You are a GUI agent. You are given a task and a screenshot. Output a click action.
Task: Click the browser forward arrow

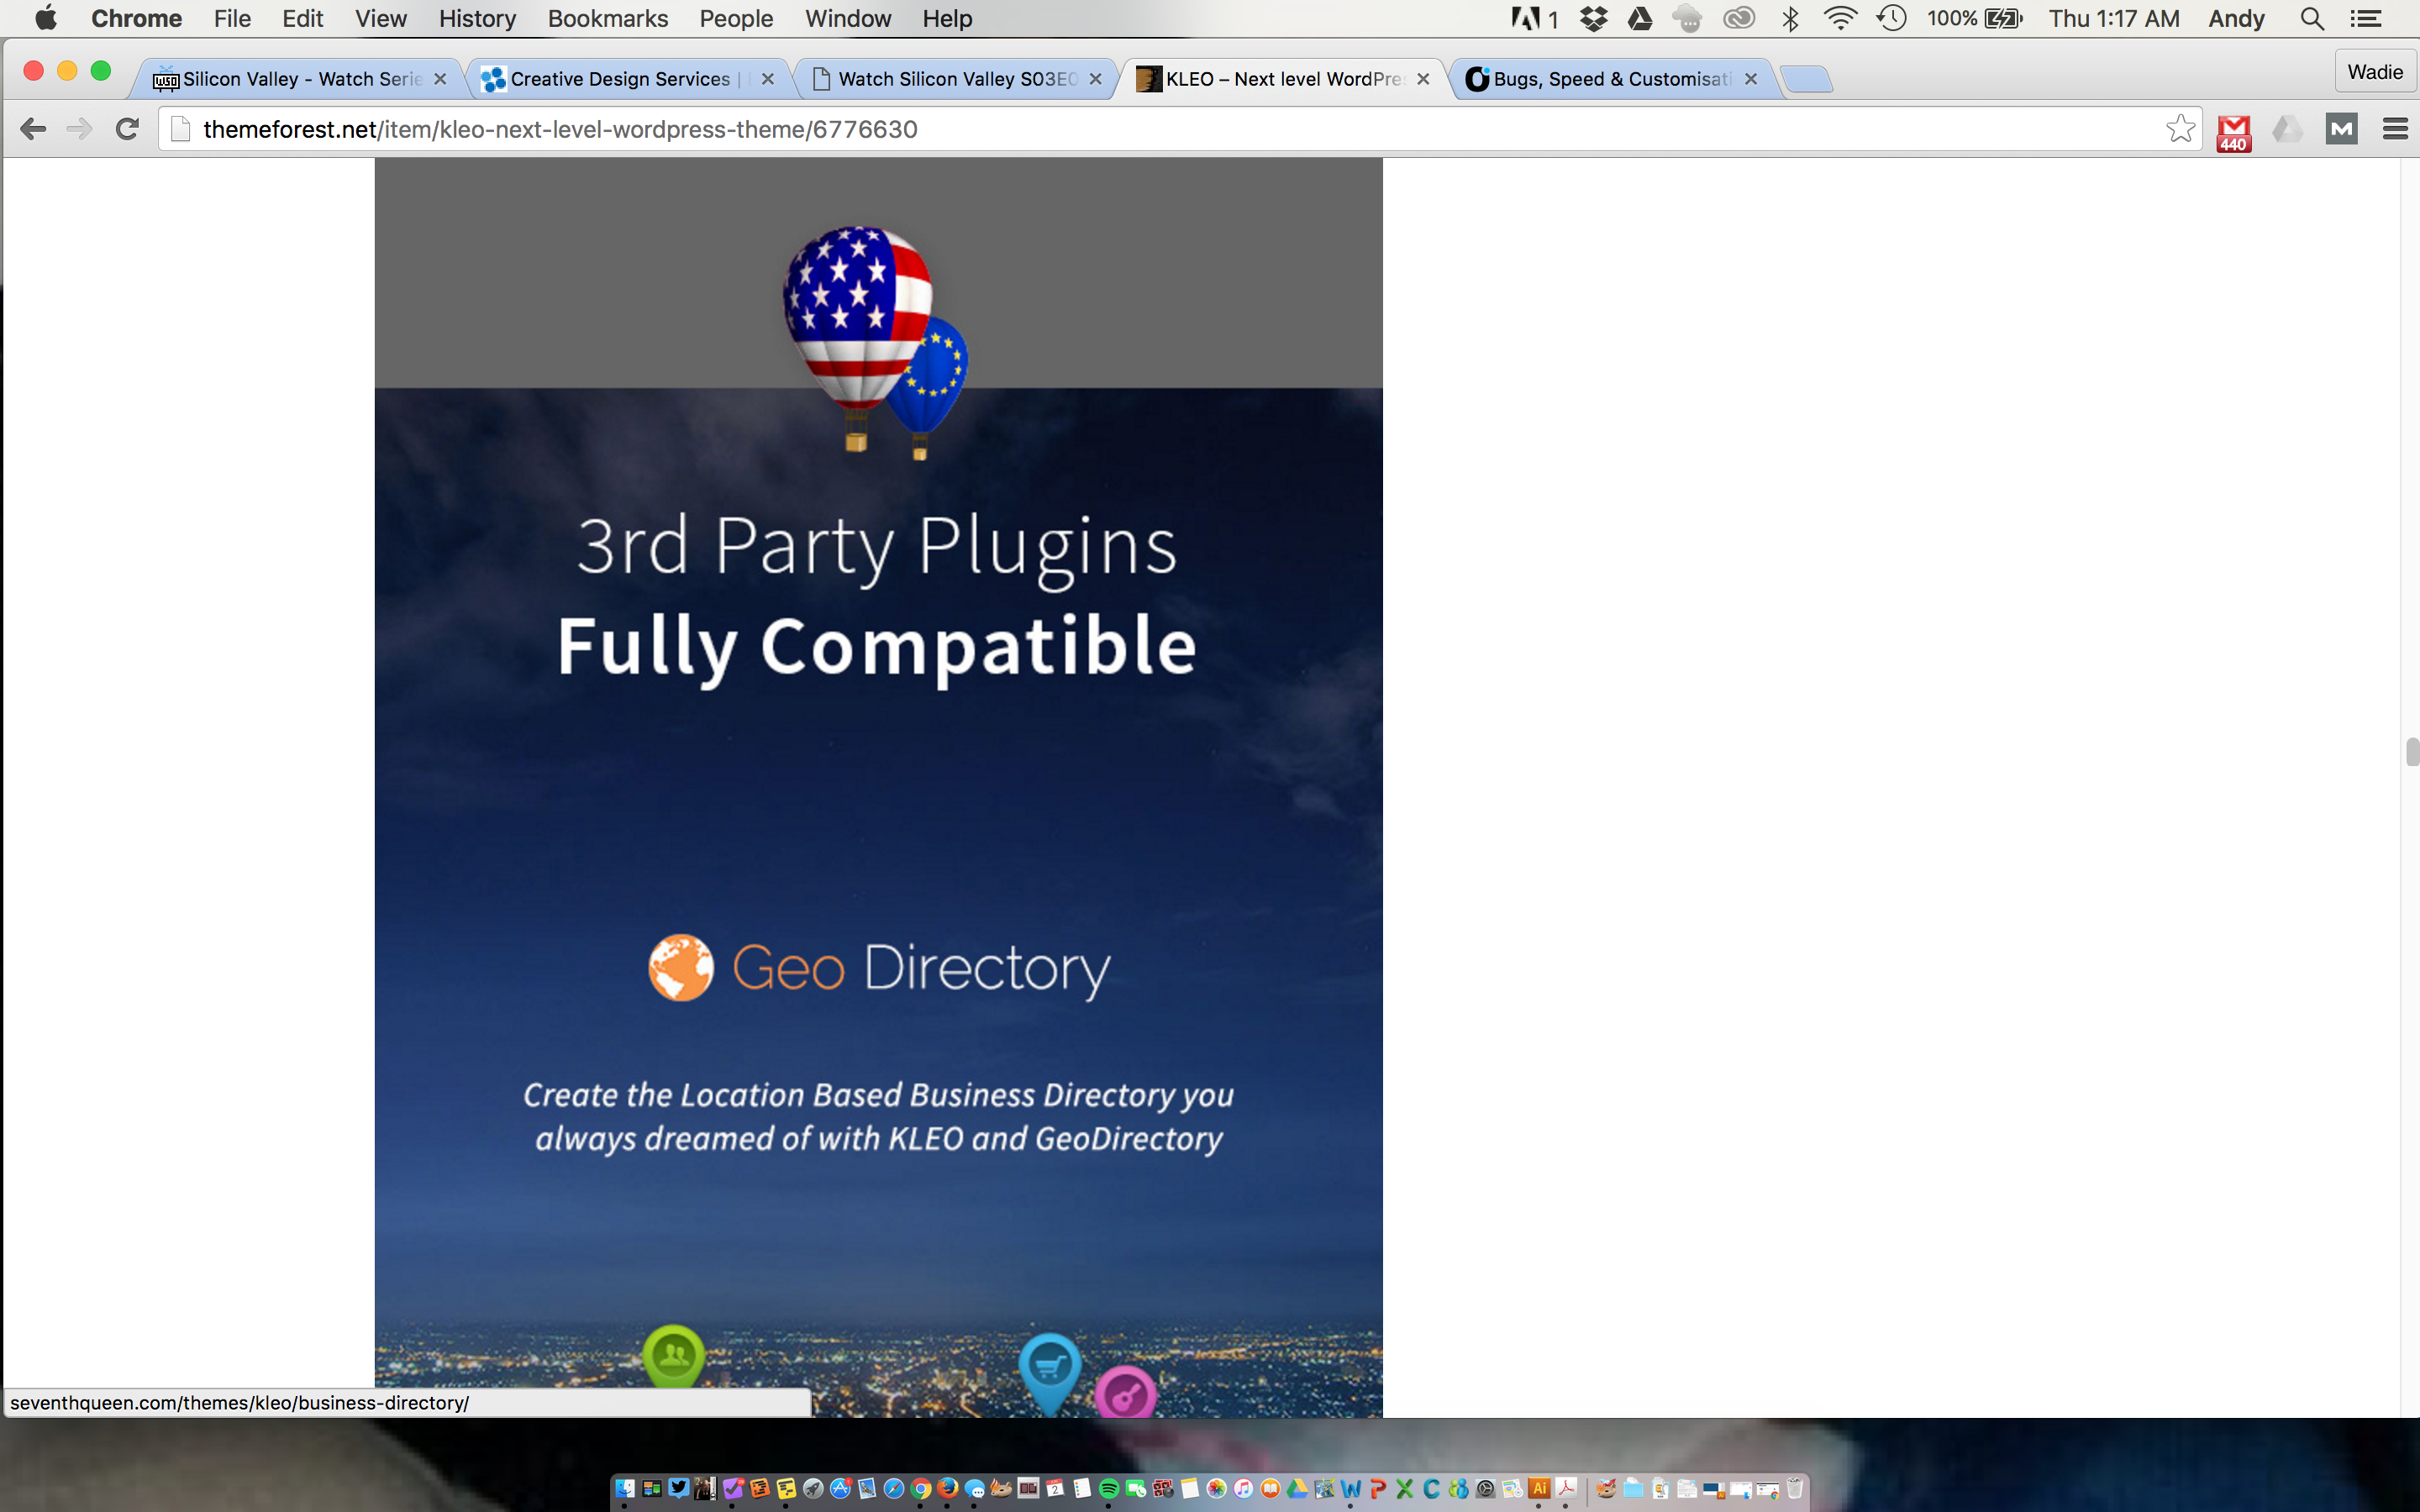pos(79,129)
